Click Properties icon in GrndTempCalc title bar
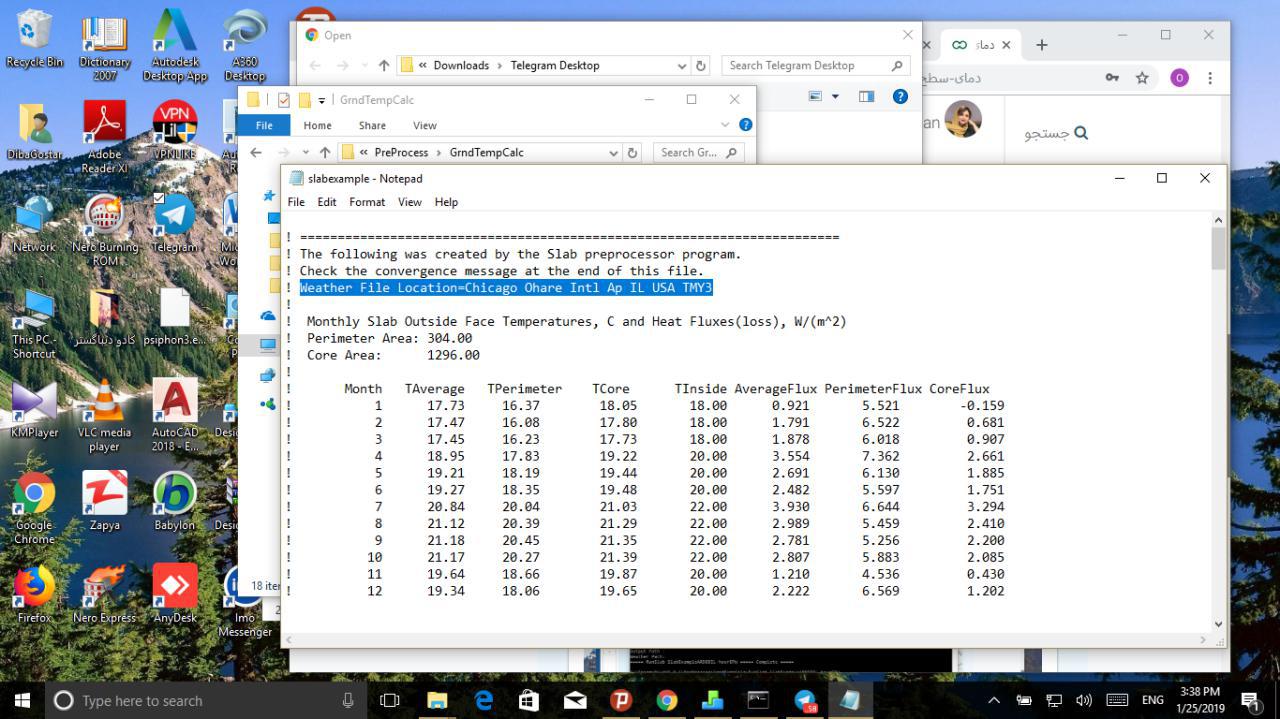The image size is (1280, 719). click(284, 100)
